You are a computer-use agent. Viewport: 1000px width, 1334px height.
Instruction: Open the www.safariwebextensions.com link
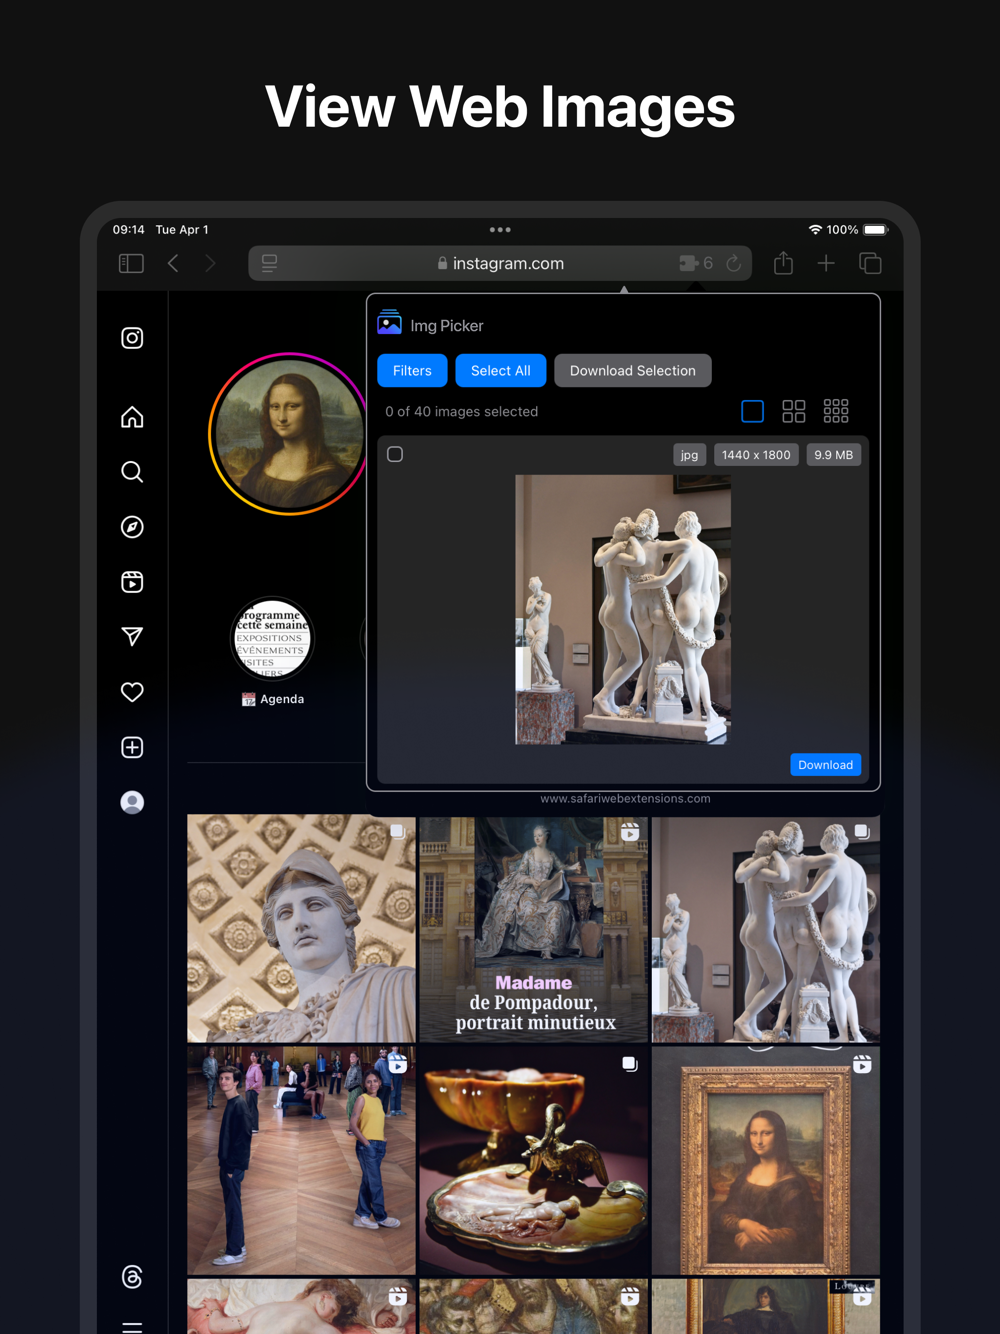625,799
